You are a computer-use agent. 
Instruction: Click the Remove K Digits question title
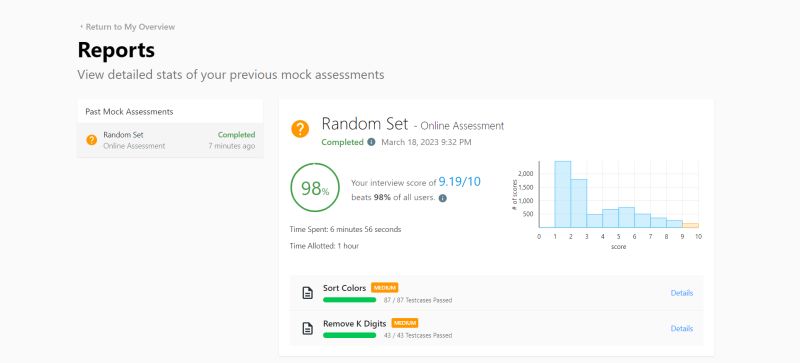(355, 323)
